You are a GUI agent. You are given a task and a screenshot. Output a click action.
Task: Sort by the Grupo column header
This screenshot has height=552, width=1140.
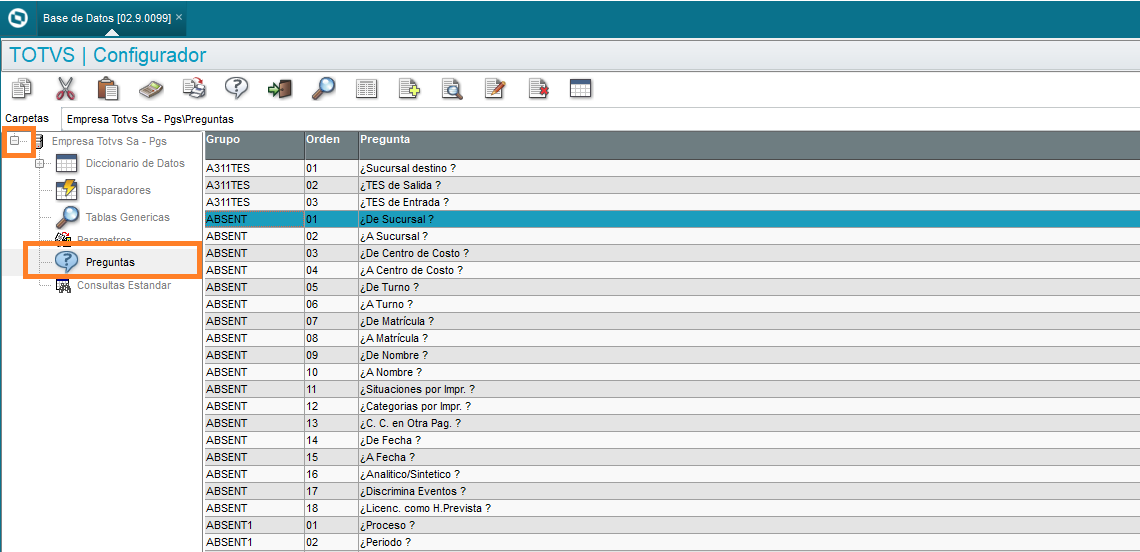coord(254,145)
